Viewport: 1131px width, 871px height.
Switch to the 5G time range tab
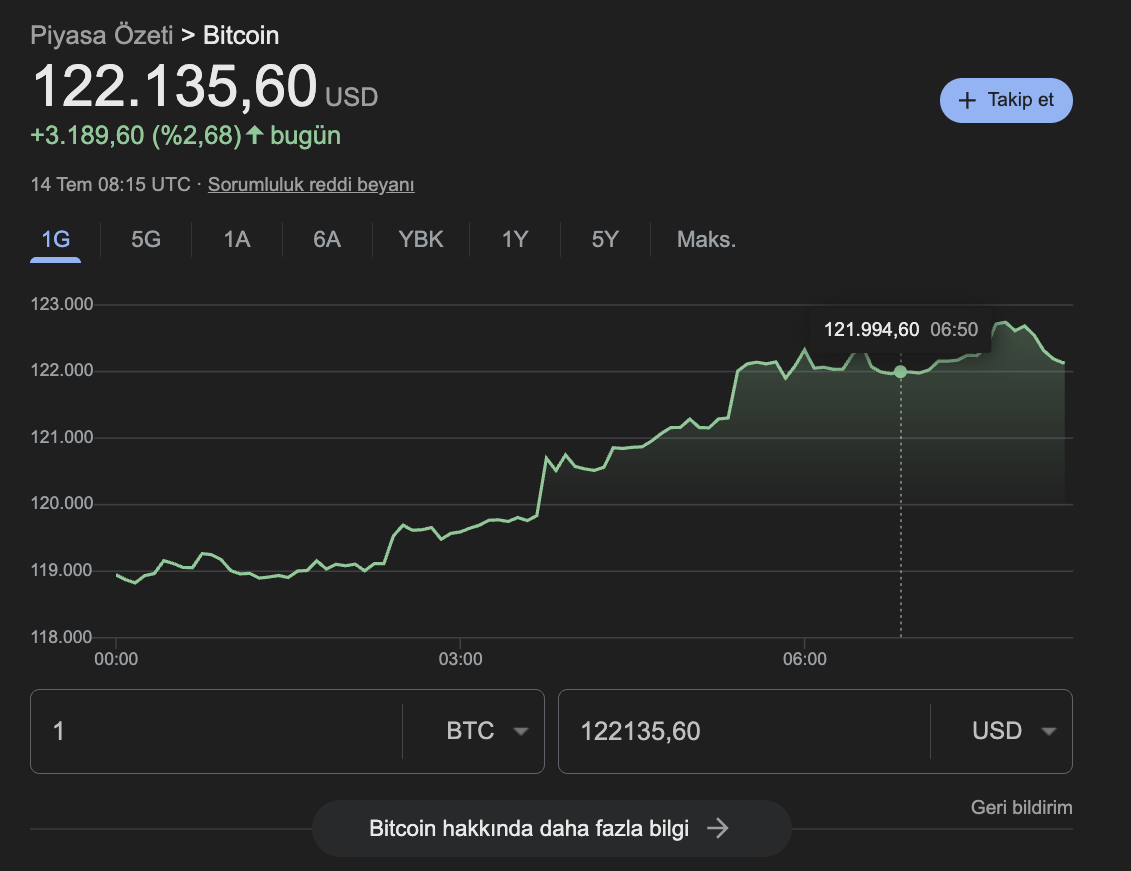click(x=146, y=239)
